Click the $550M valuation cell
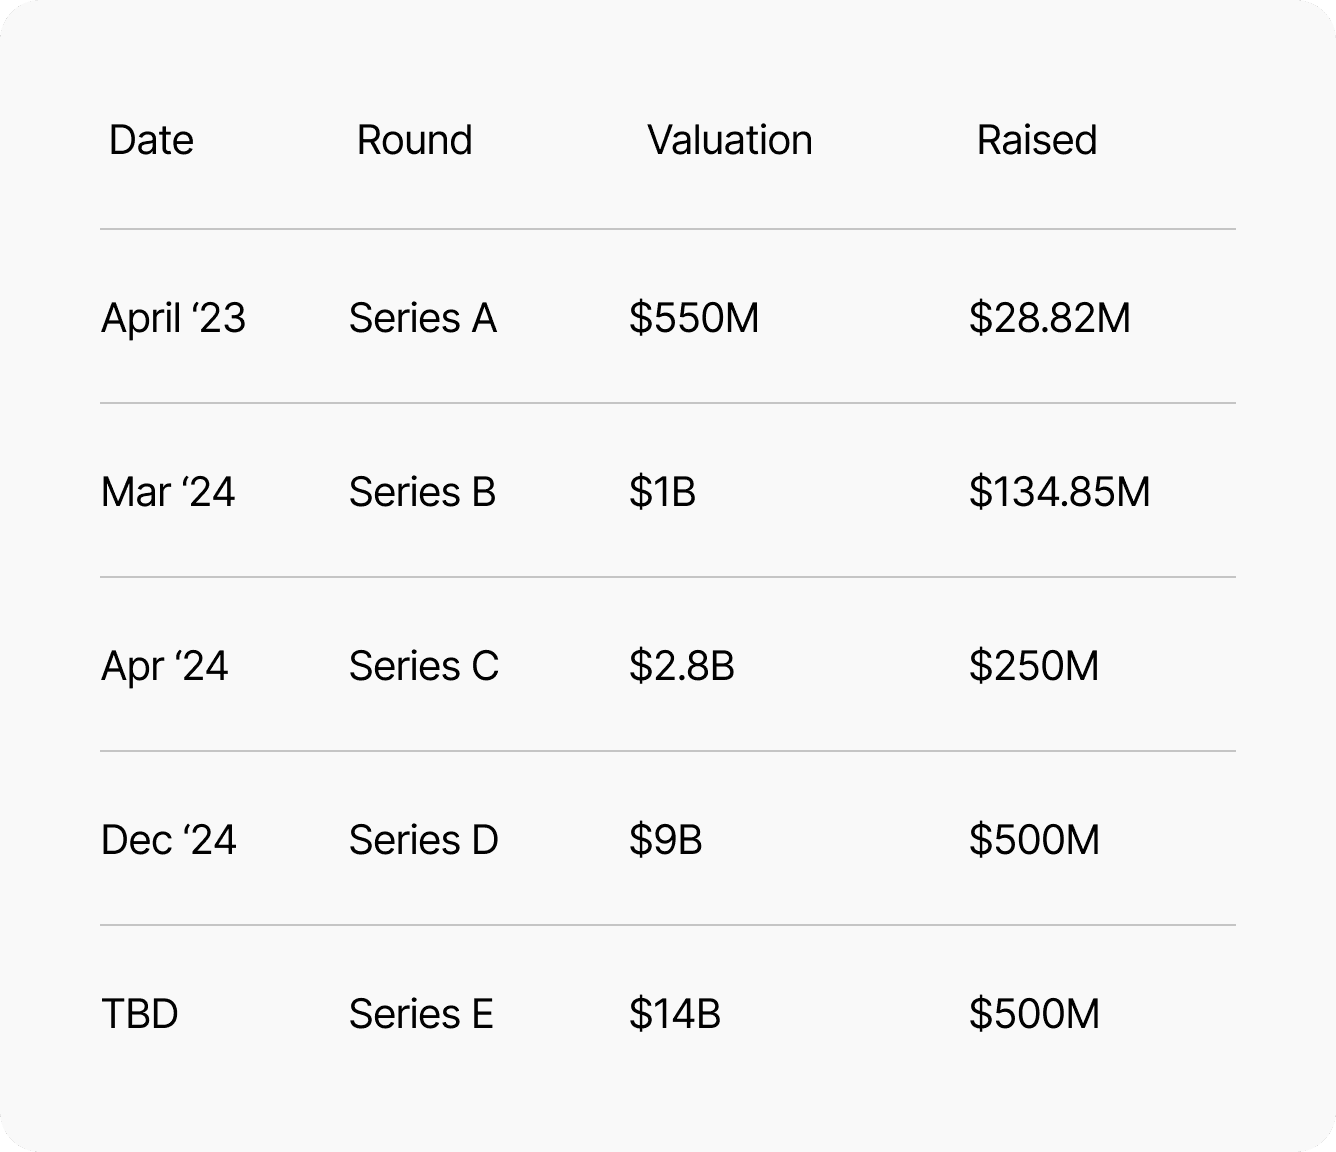The height and width of the screenshot is (1152, 1336). pos(694,318)
